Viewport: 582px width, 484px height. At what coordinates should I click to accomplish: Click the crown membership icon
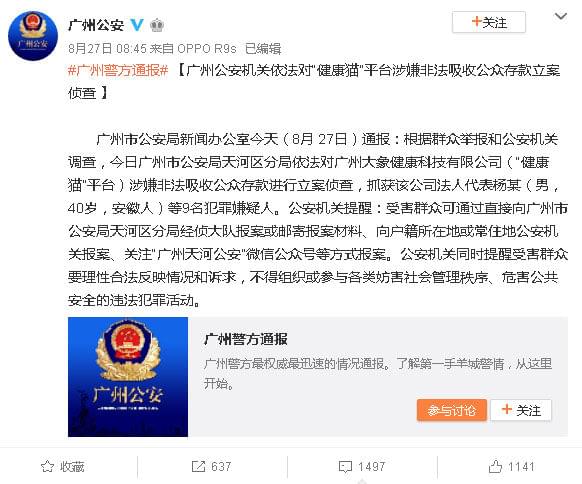(x=157, y=25)
